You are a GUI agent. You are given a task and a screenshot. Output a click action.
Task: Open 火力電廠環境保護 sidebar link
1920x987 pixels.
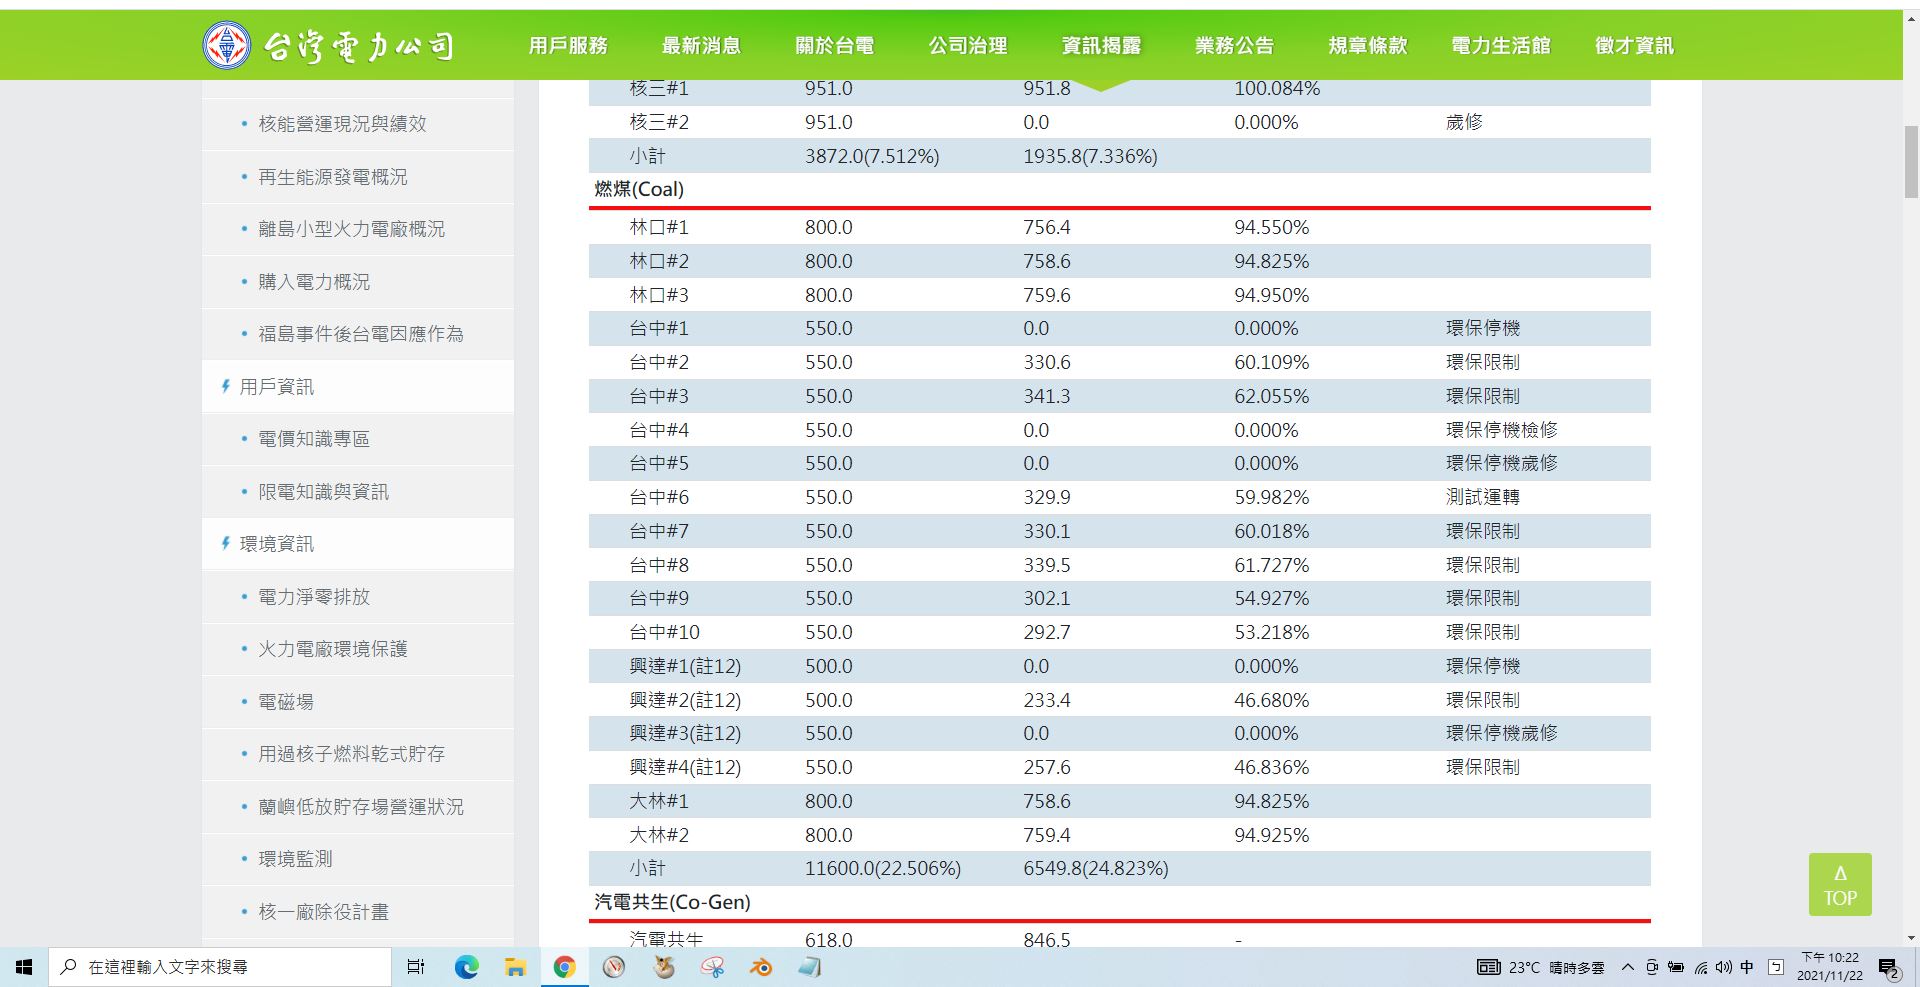[x=333, y=649]
